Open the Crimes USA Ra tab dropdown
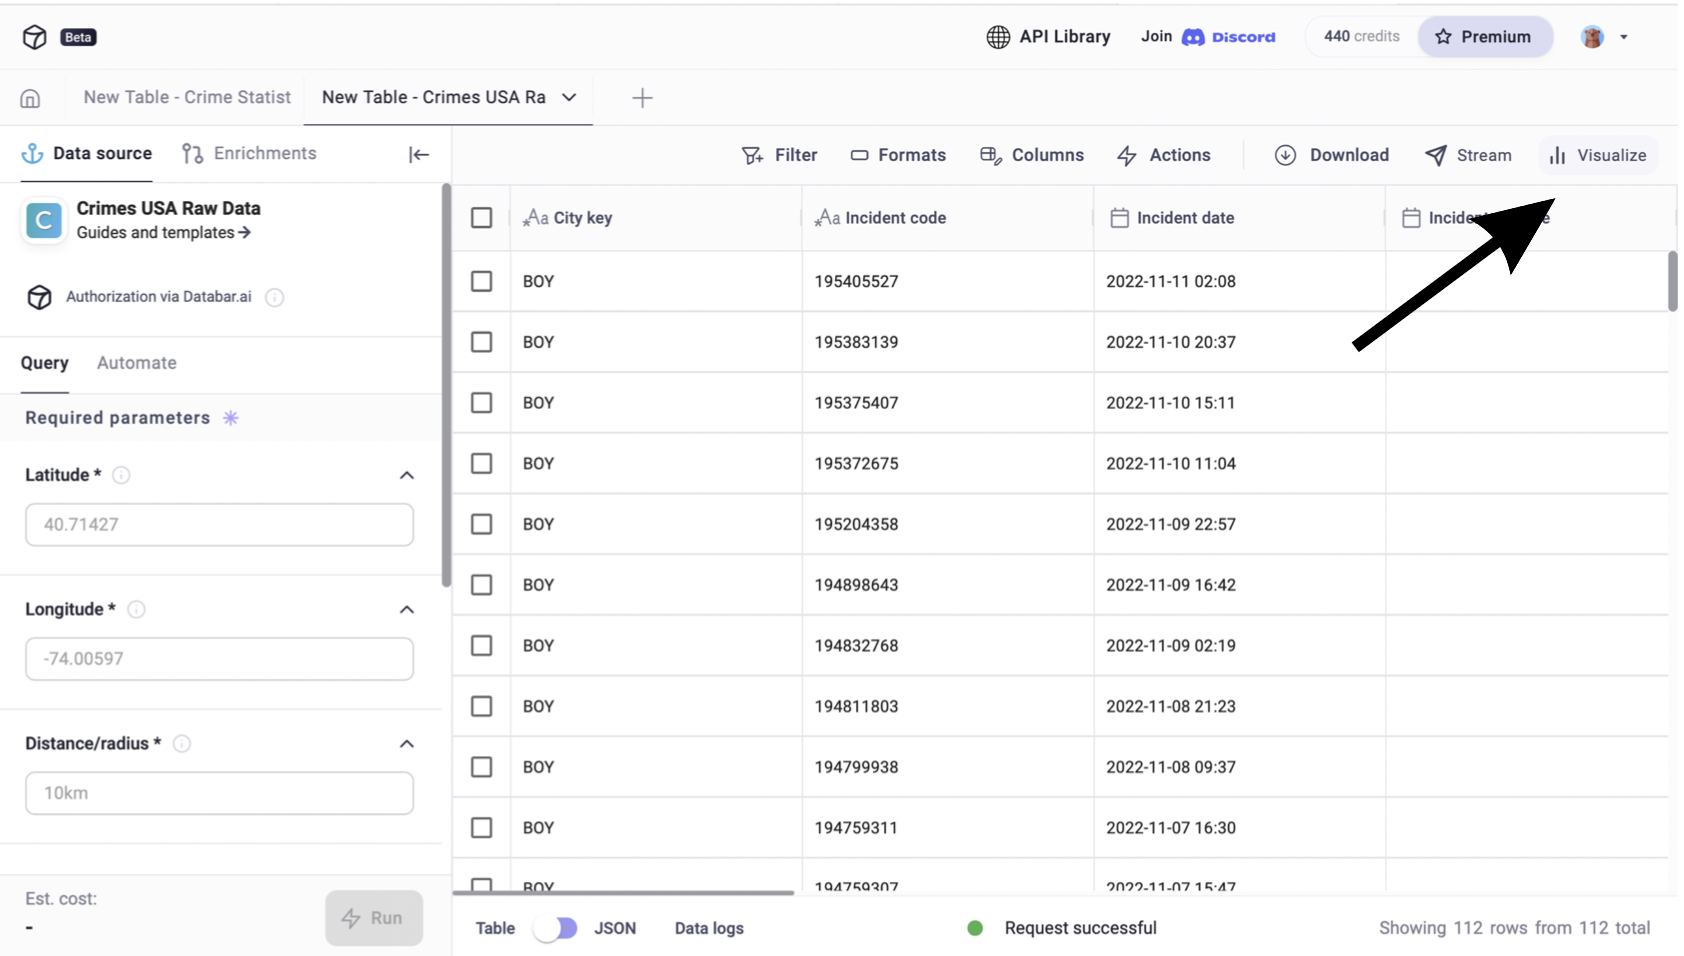1684x956 pixels. click(x=569, y=97)
